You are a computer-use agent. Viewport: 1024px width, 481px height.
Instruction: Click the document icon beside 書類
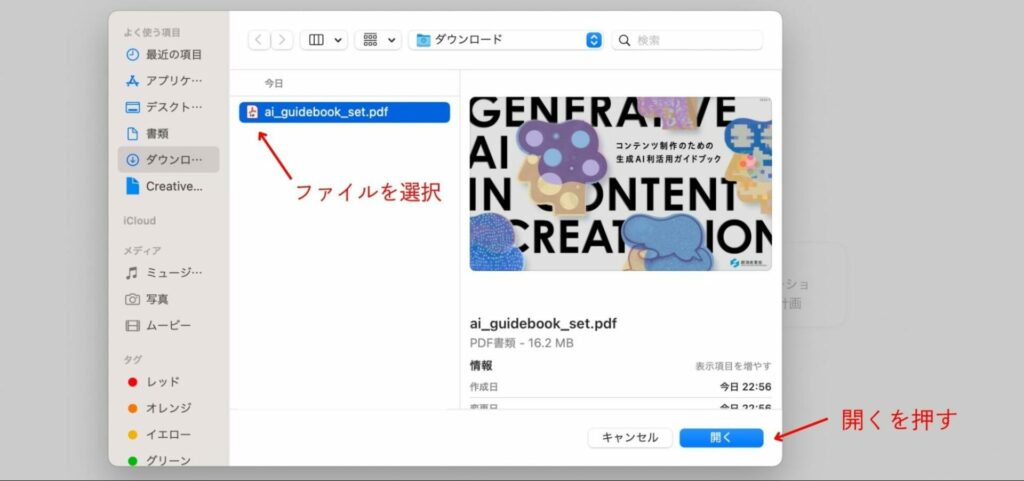pyautogui.click(x=133, y=133)
